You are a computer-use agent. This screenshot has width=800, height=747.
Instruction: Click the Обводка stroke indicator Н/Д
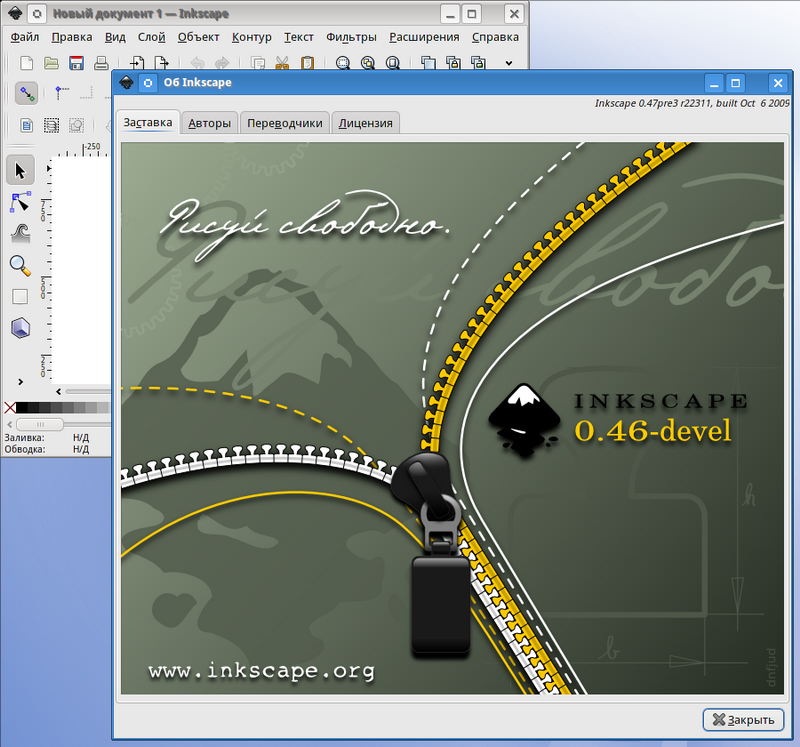click(x=81, y=449)
